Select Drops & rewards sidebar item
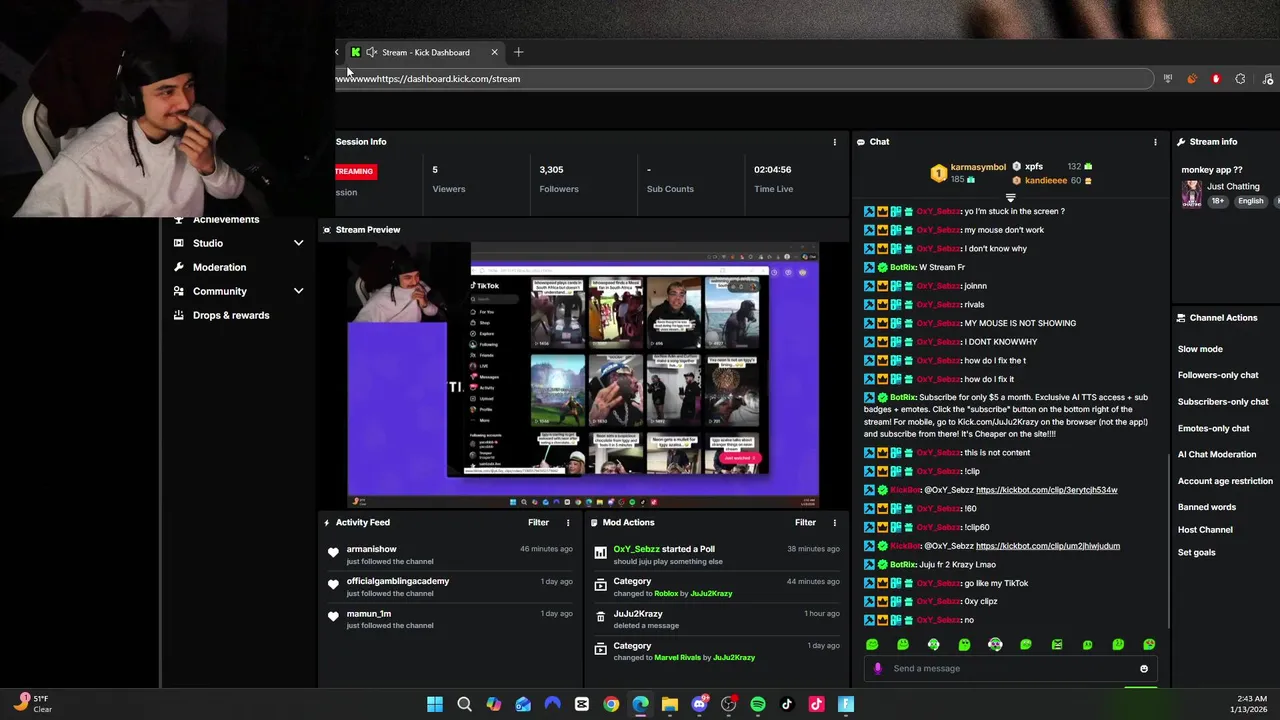The width and height of the screenshot is (1280, 720). [x=231, y=315]
